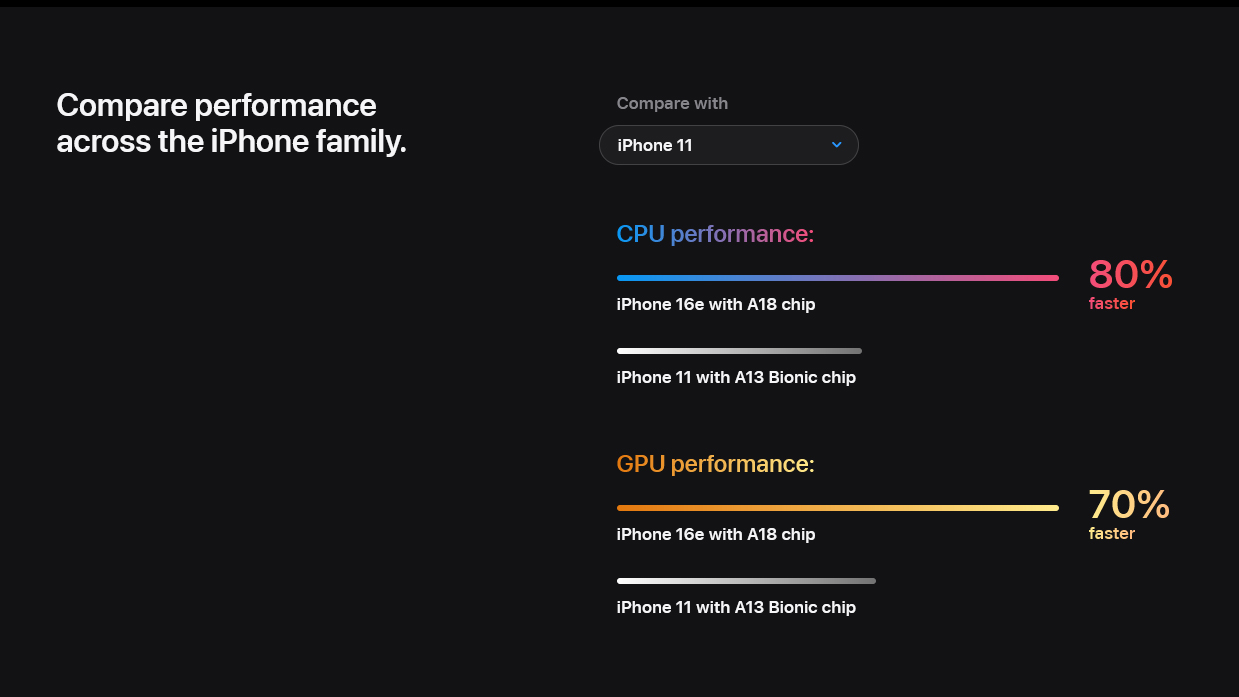Click the blue chevron in the dropdown

(836, 145)
